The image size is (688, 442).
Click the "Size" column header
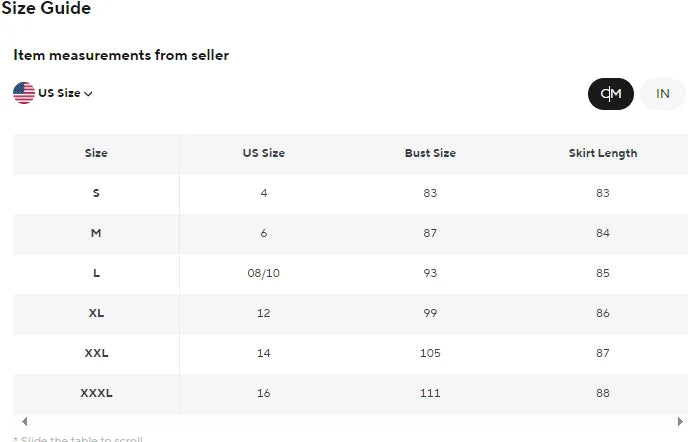[96, 153]
